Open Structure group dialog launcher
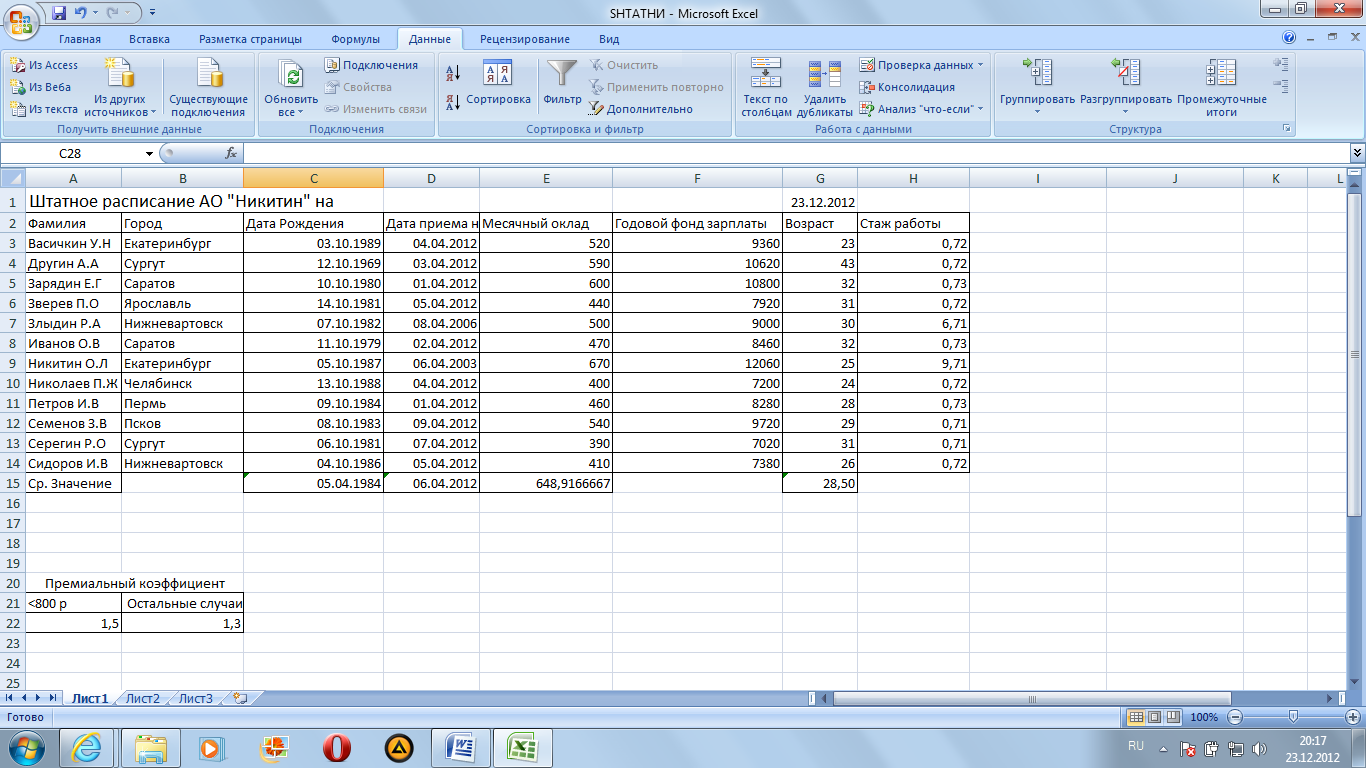 [1286, 129]
